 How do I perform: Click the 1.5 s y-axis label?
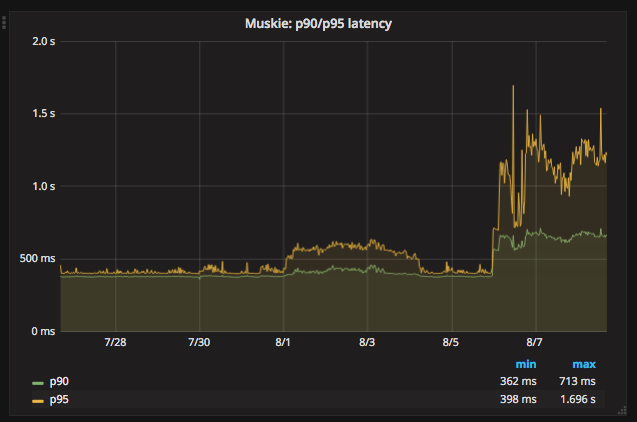point(43,113)
